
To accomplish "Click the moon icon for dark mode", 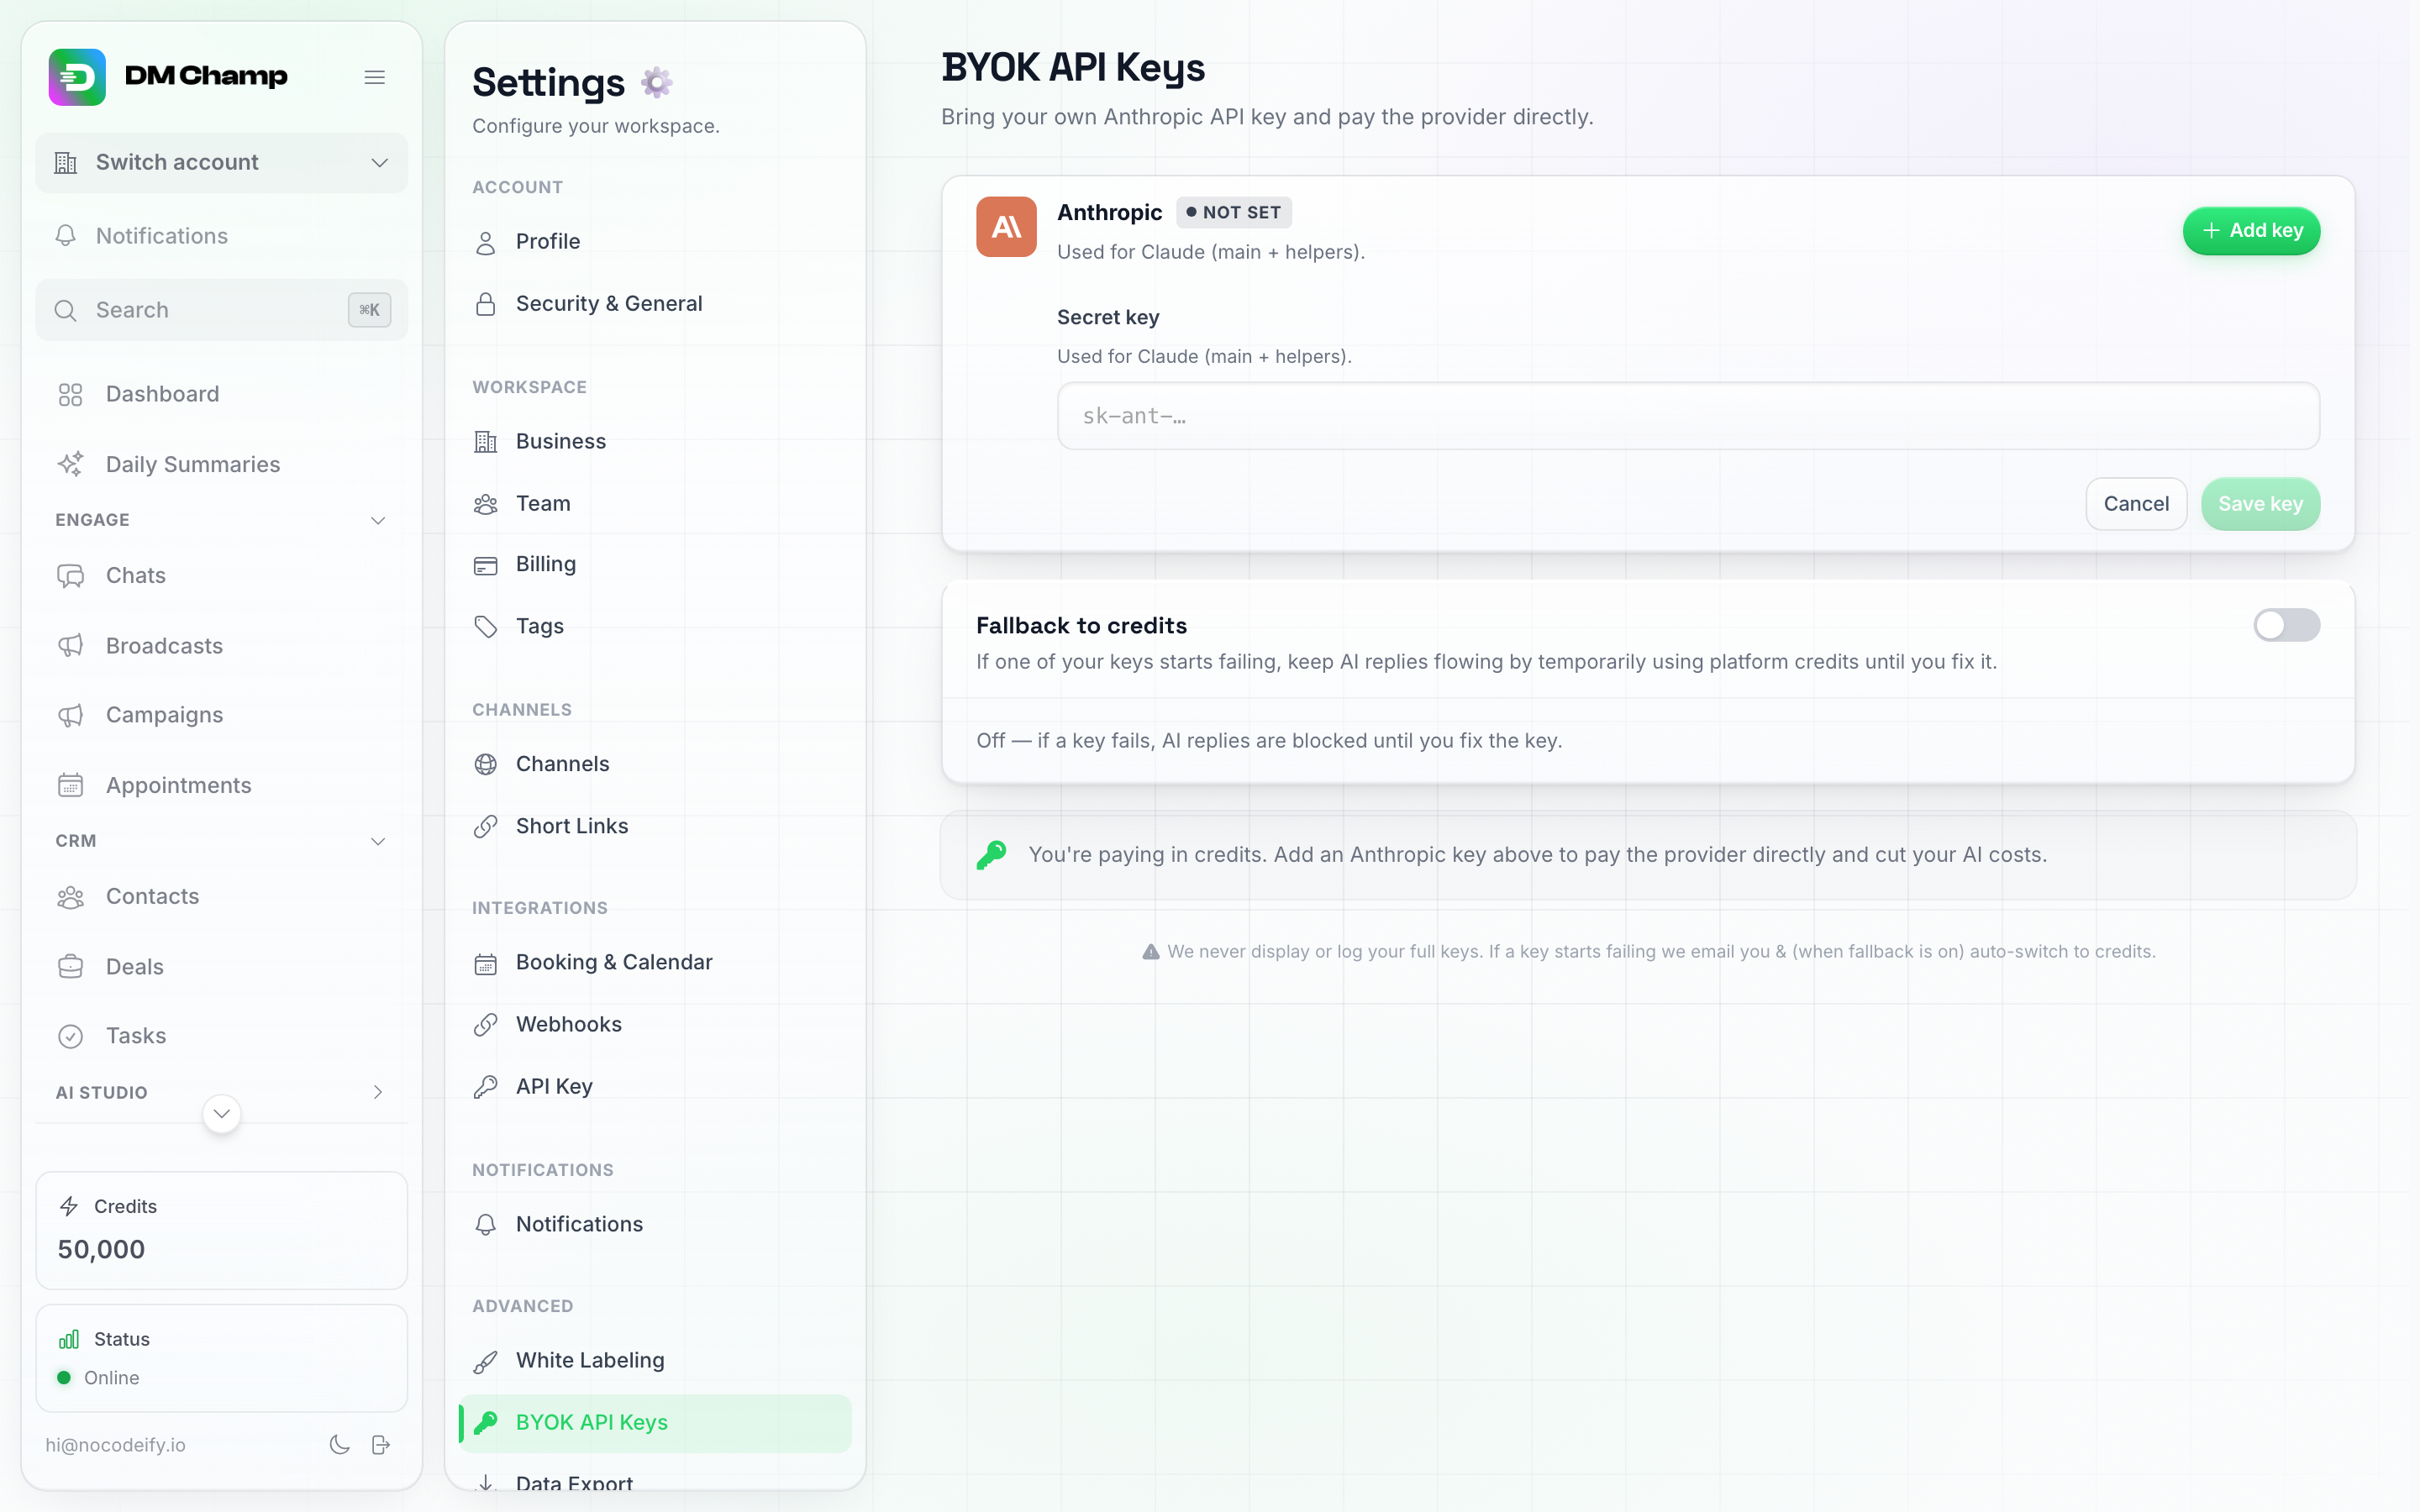I will pyautogui.click(x=340, y=1445).
